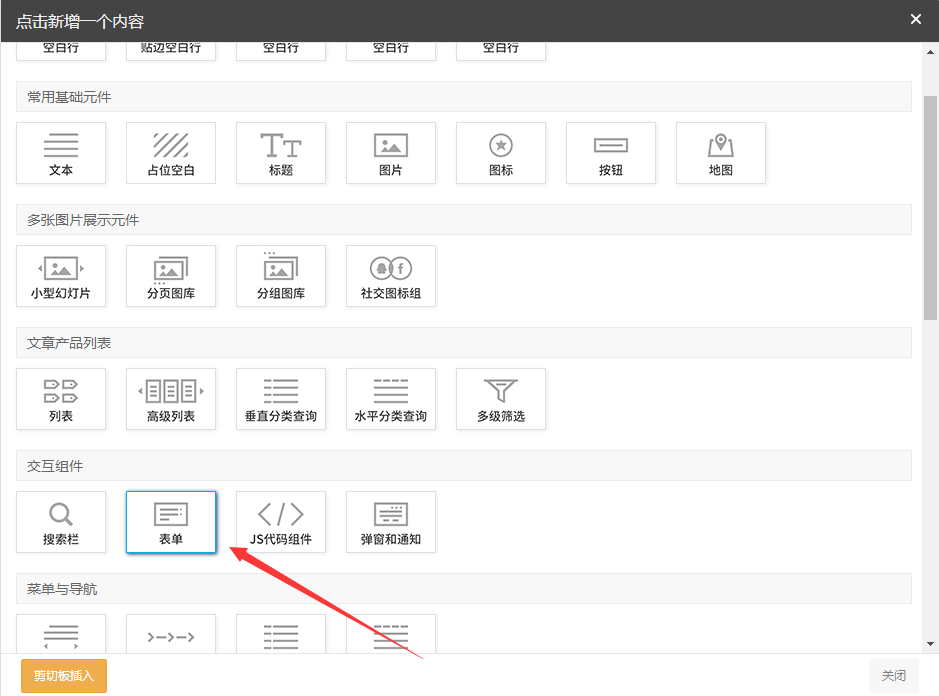Insert the 按钮 button component

(611, 153)
